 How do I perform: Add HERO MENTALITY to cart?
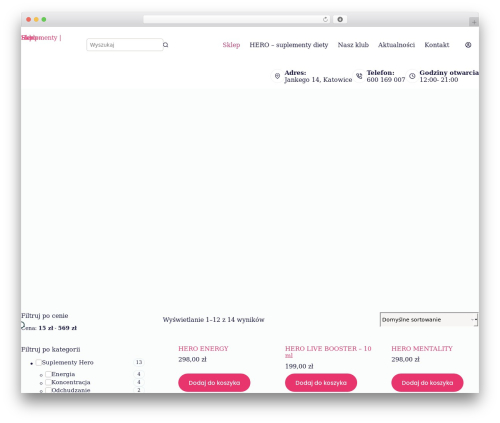point(427,383)
